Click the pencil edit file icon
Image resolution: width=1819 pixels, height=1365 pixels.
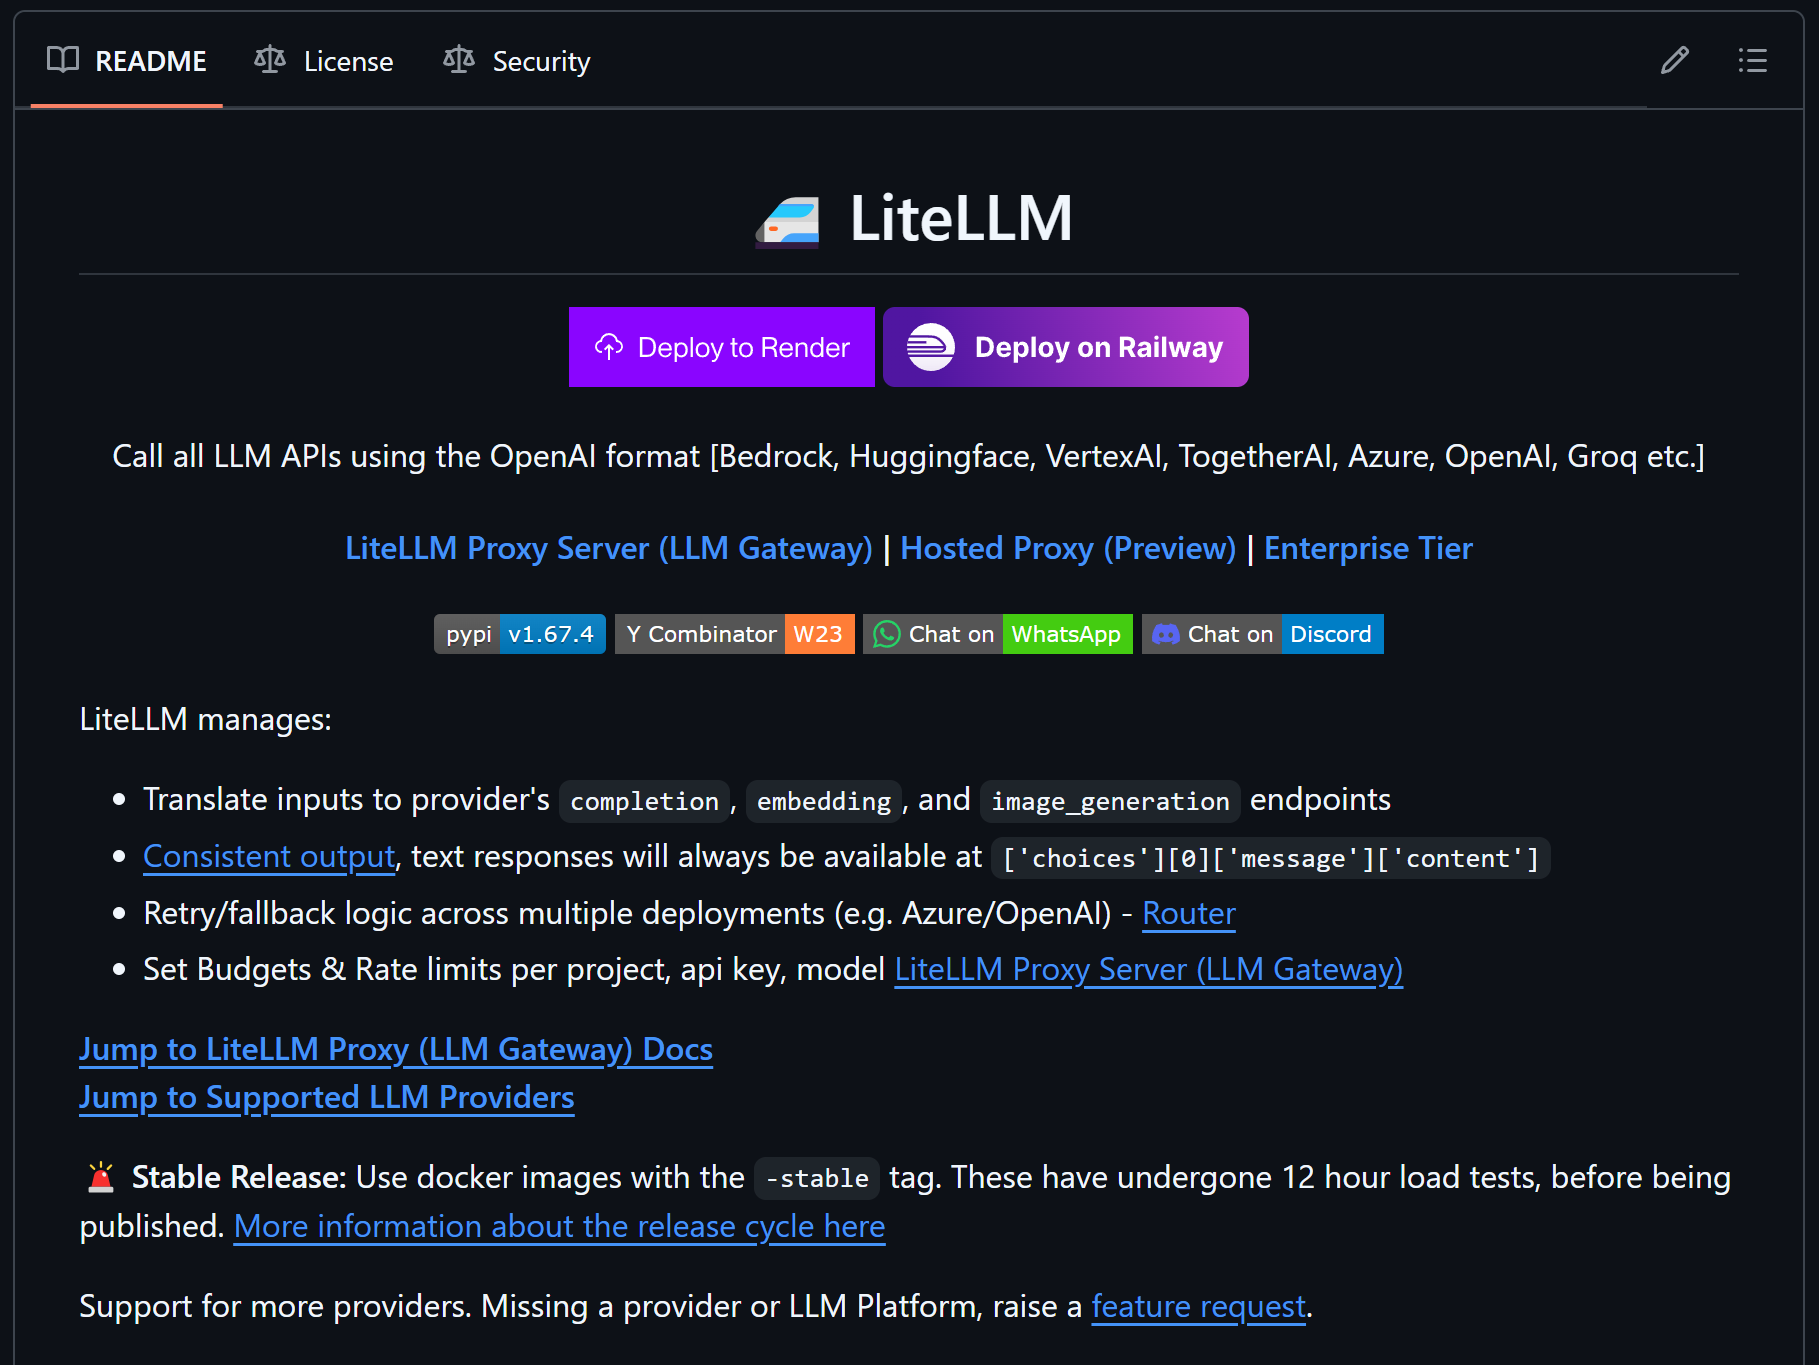(1675, 61)
